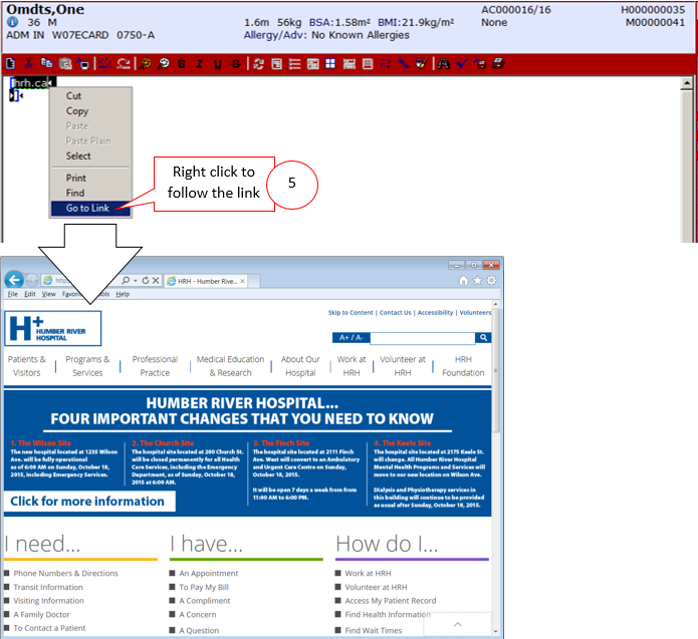
Task: Click the binoculars Find icon in toolbar
Action: tap(443, 64)
